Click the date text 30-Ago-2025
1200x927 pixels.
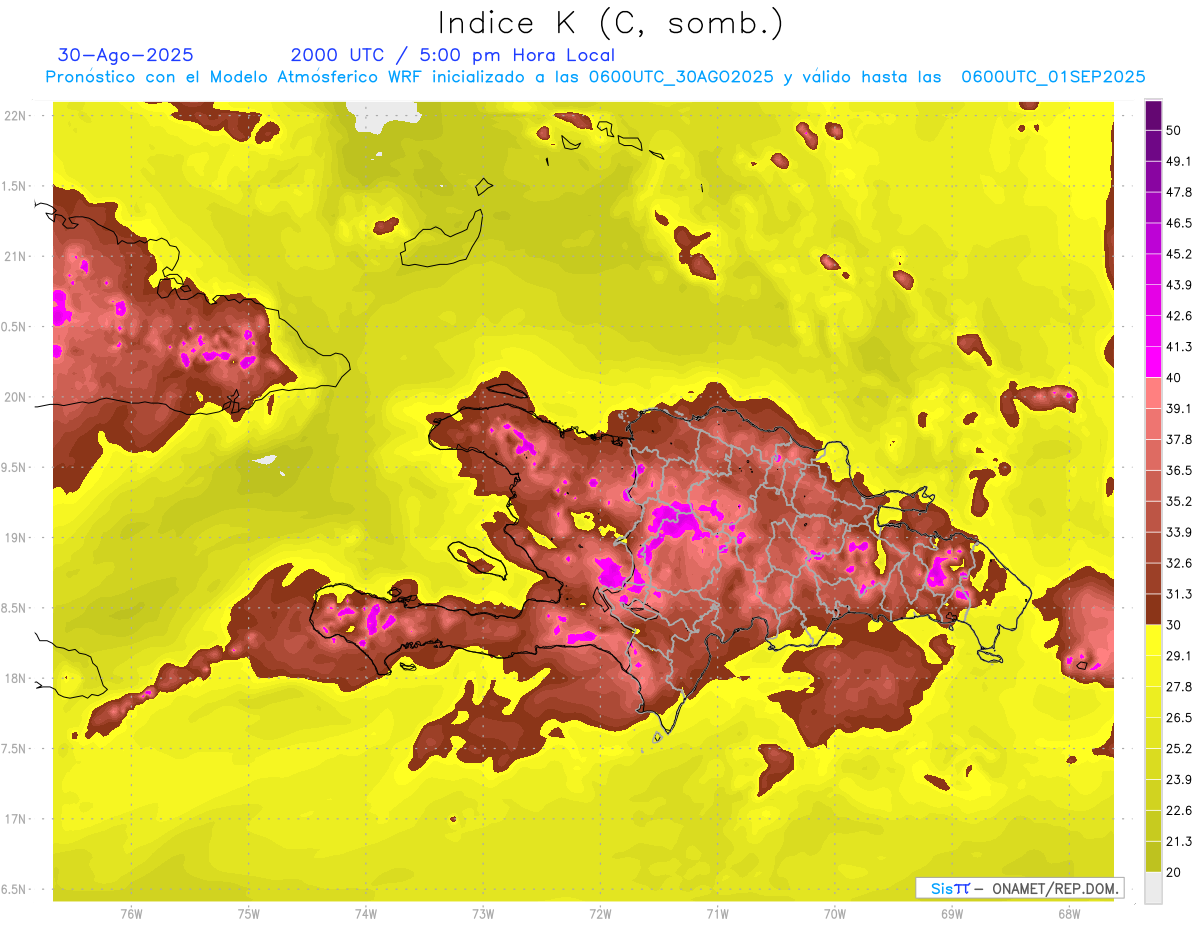[x=126, y=55]
